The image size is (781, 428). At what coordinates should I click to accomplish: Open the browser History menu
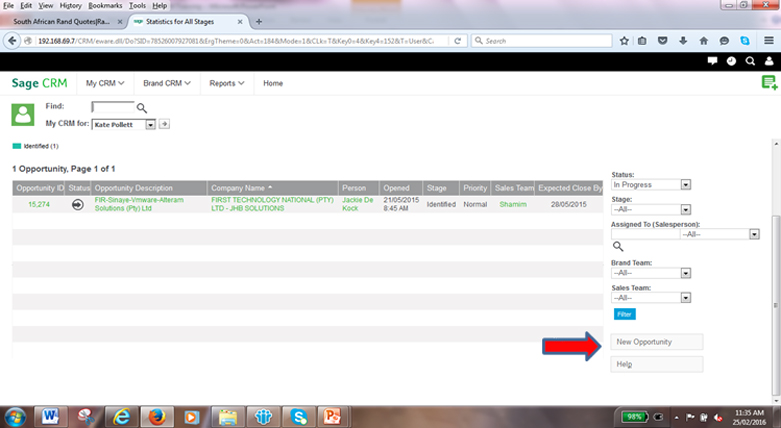pyautogui.click(x=70, y=5)
